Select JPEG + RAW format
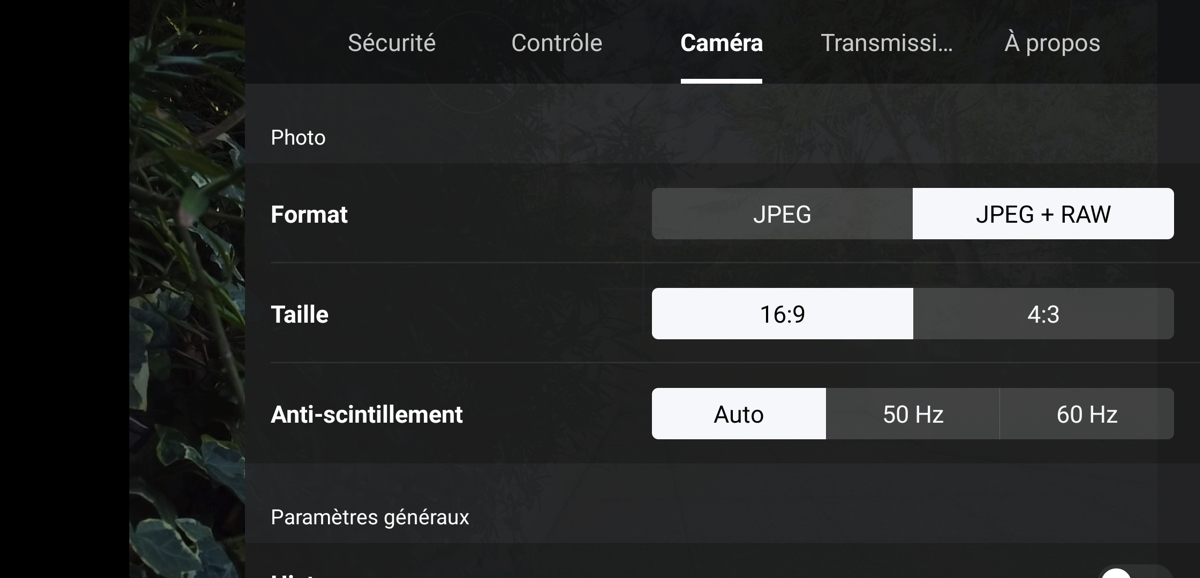Screen dimensions: 1200x578 pyautogui.click(x=1043, y=214)
